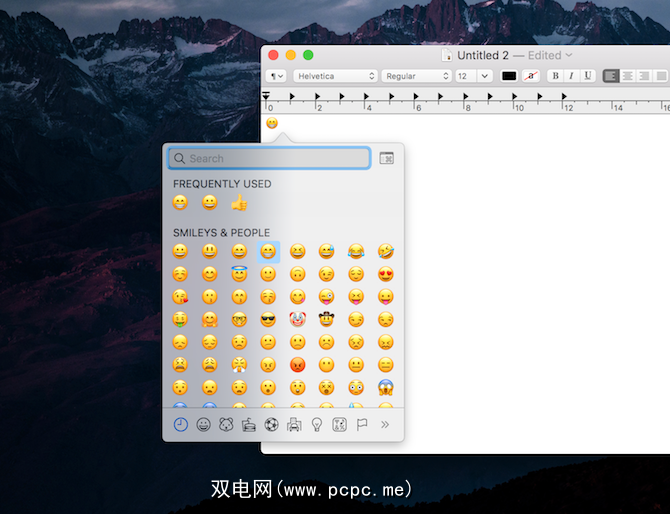Select the thumbs up emoji

pos(239,203)
